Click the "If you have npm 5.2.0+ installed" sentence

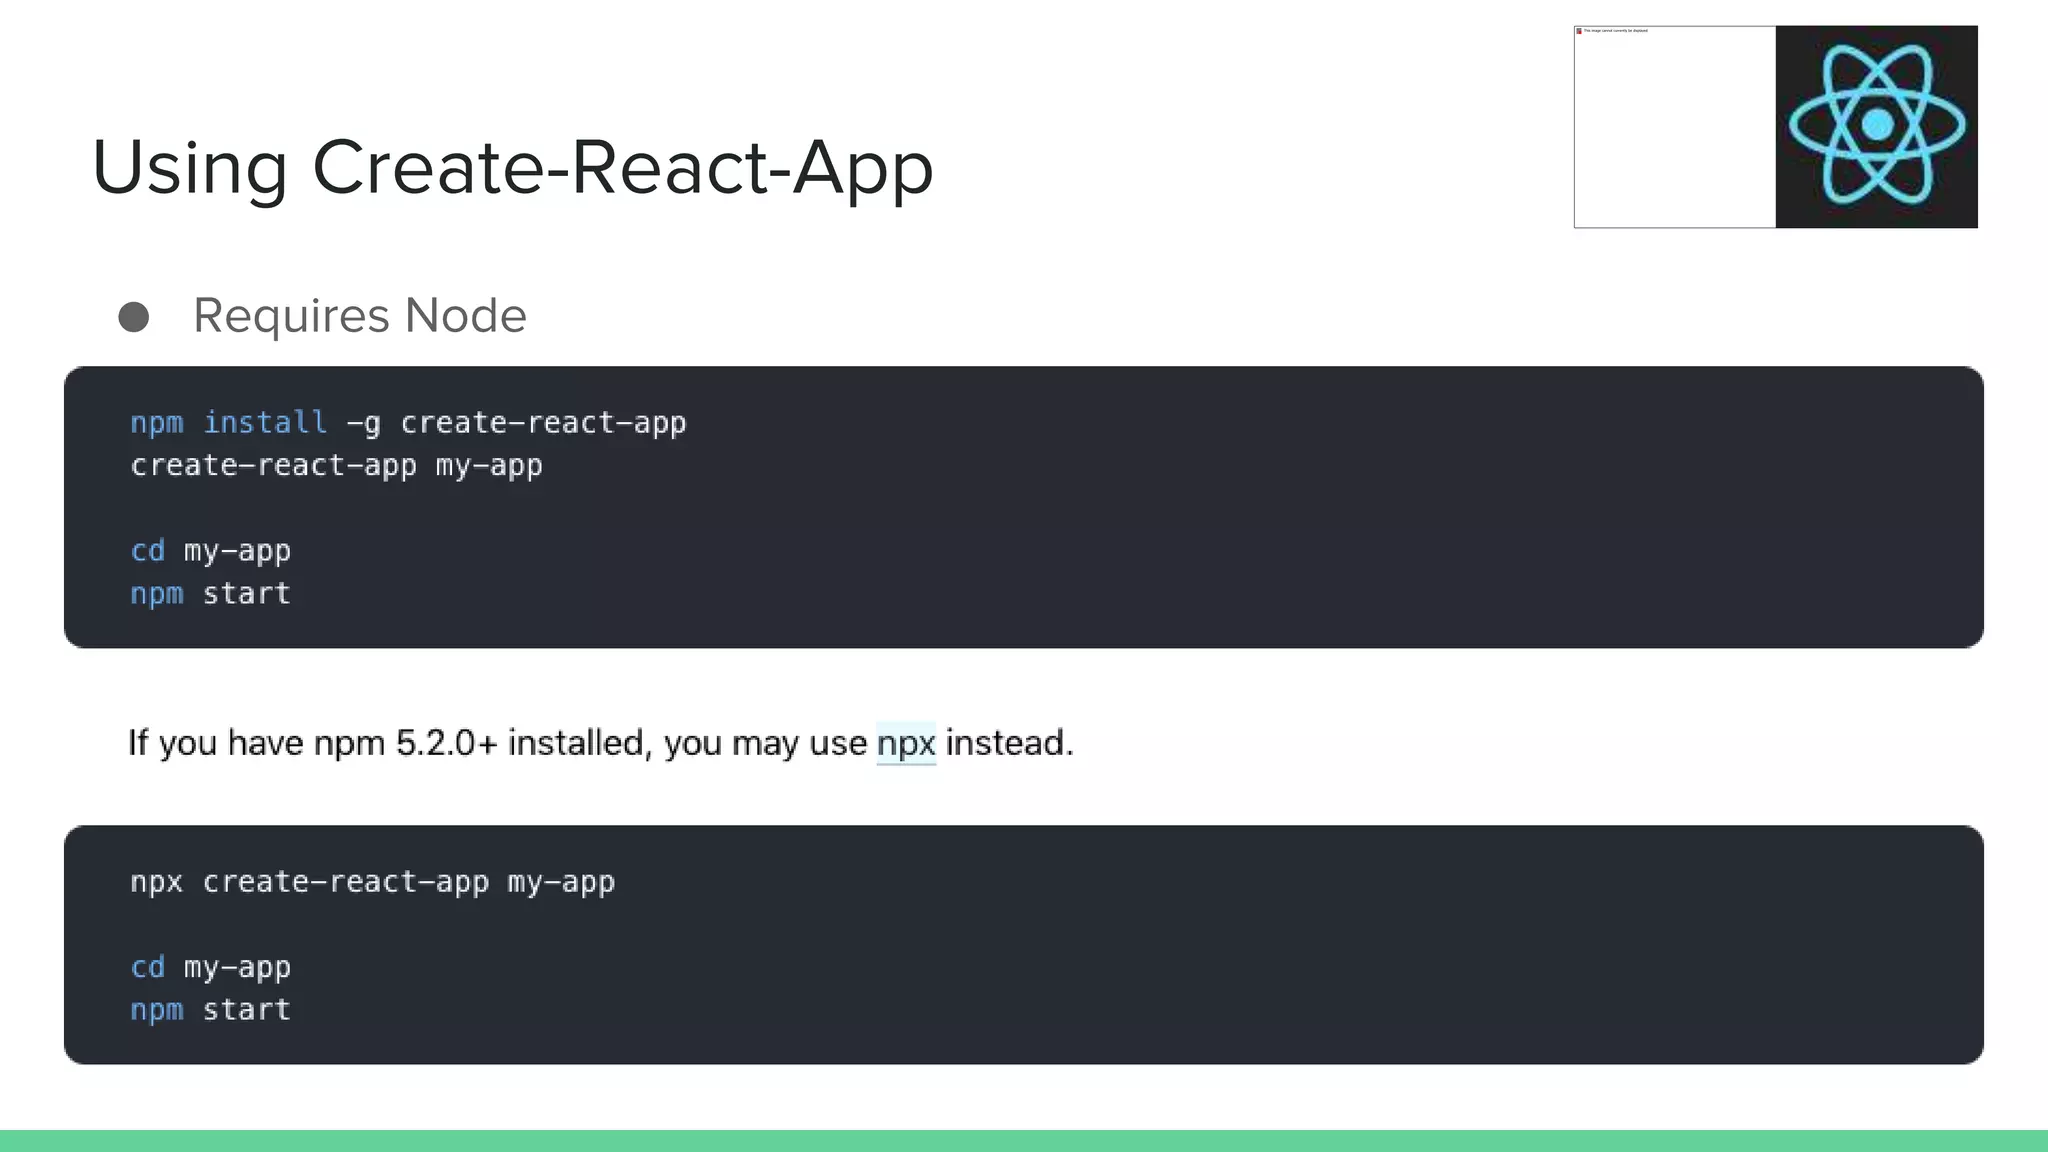click(600, 743)
